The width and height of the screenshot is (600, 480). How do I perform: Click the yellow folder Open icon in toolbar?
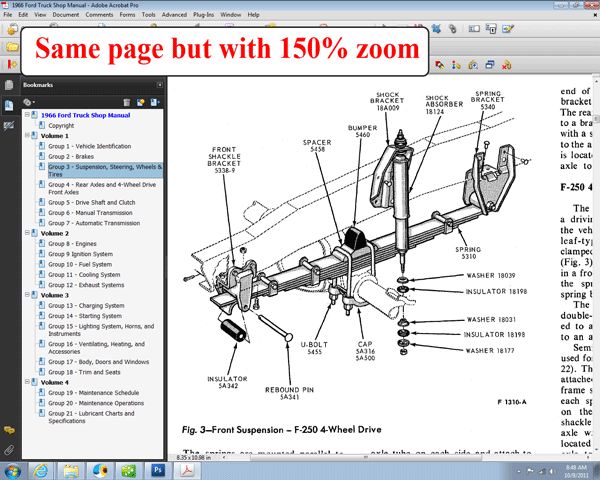[x=12, y=47]
